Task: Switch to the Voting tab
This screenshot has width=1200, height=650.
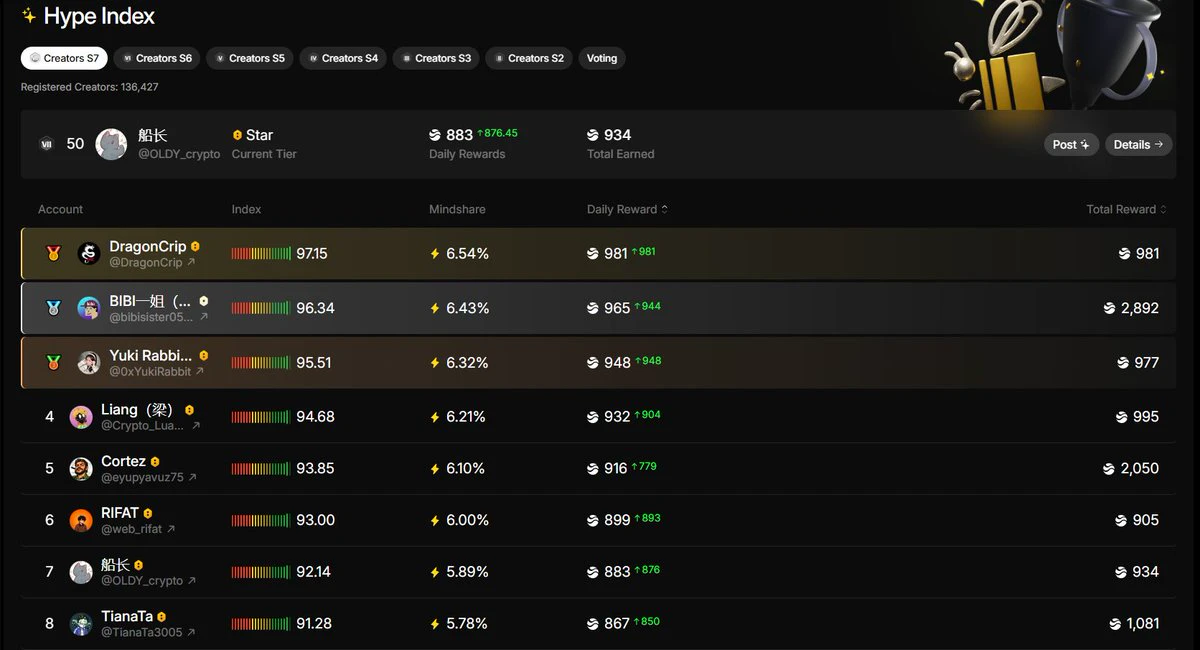Action: point(602,58)
